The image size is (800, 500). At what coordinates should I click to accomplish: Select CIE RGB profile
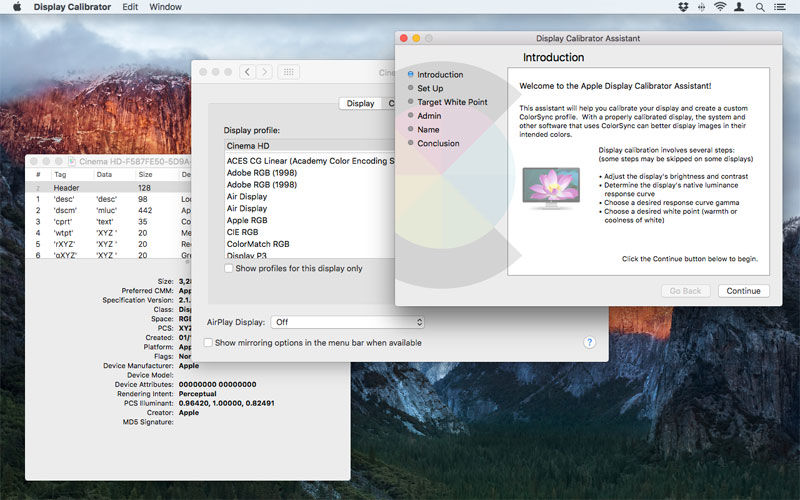coord(310,232)
